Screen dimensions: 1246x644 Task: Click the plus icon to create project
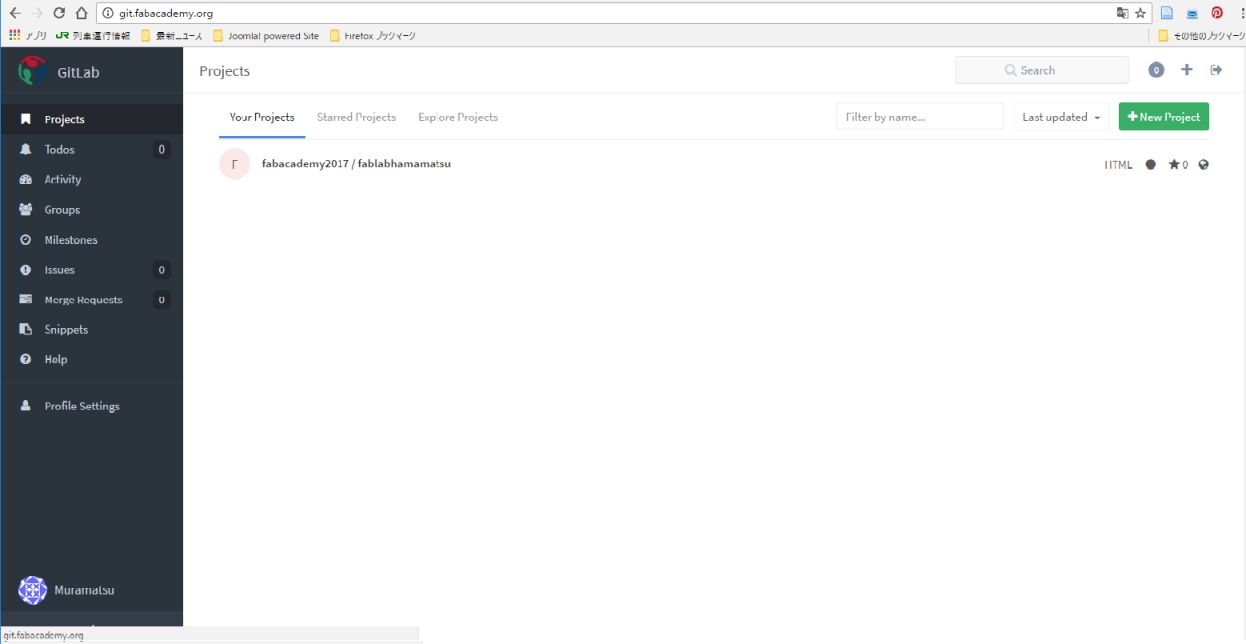pyautogui.click(x=1187, y=70)
